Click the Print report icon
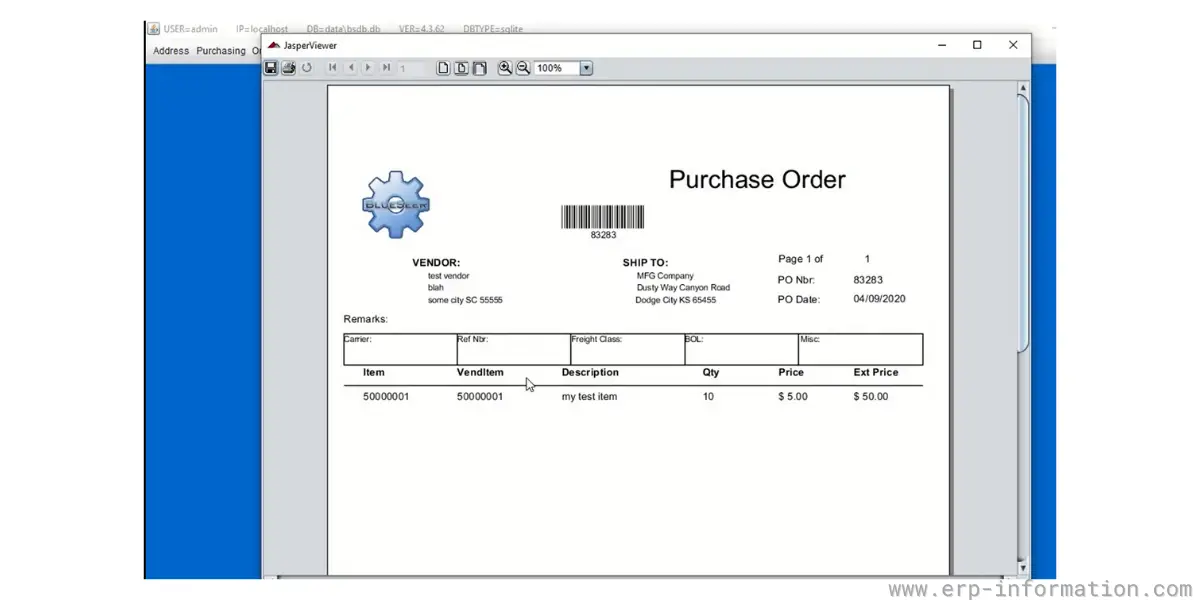The height and width of the screenshot is (600, 1200). [288, 68]
